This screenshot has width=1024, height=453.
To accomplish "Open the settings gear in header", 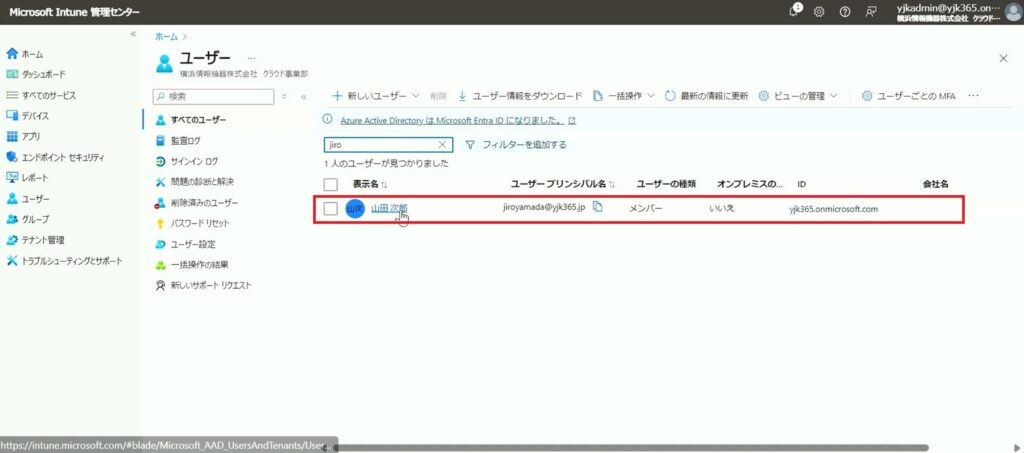I will coord(819,12).
